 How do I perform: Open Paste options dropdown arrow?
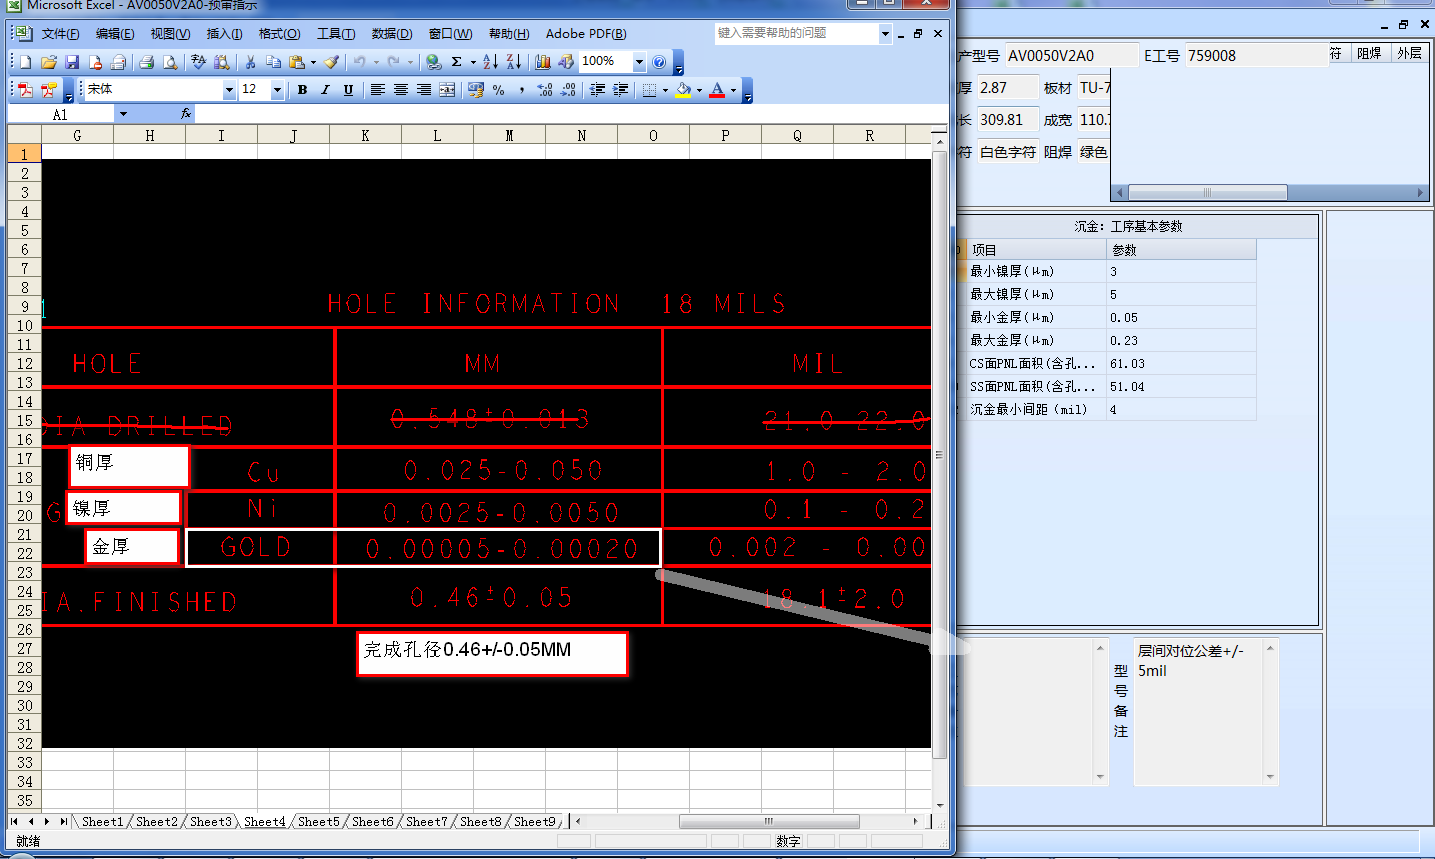tap(313, 62)
